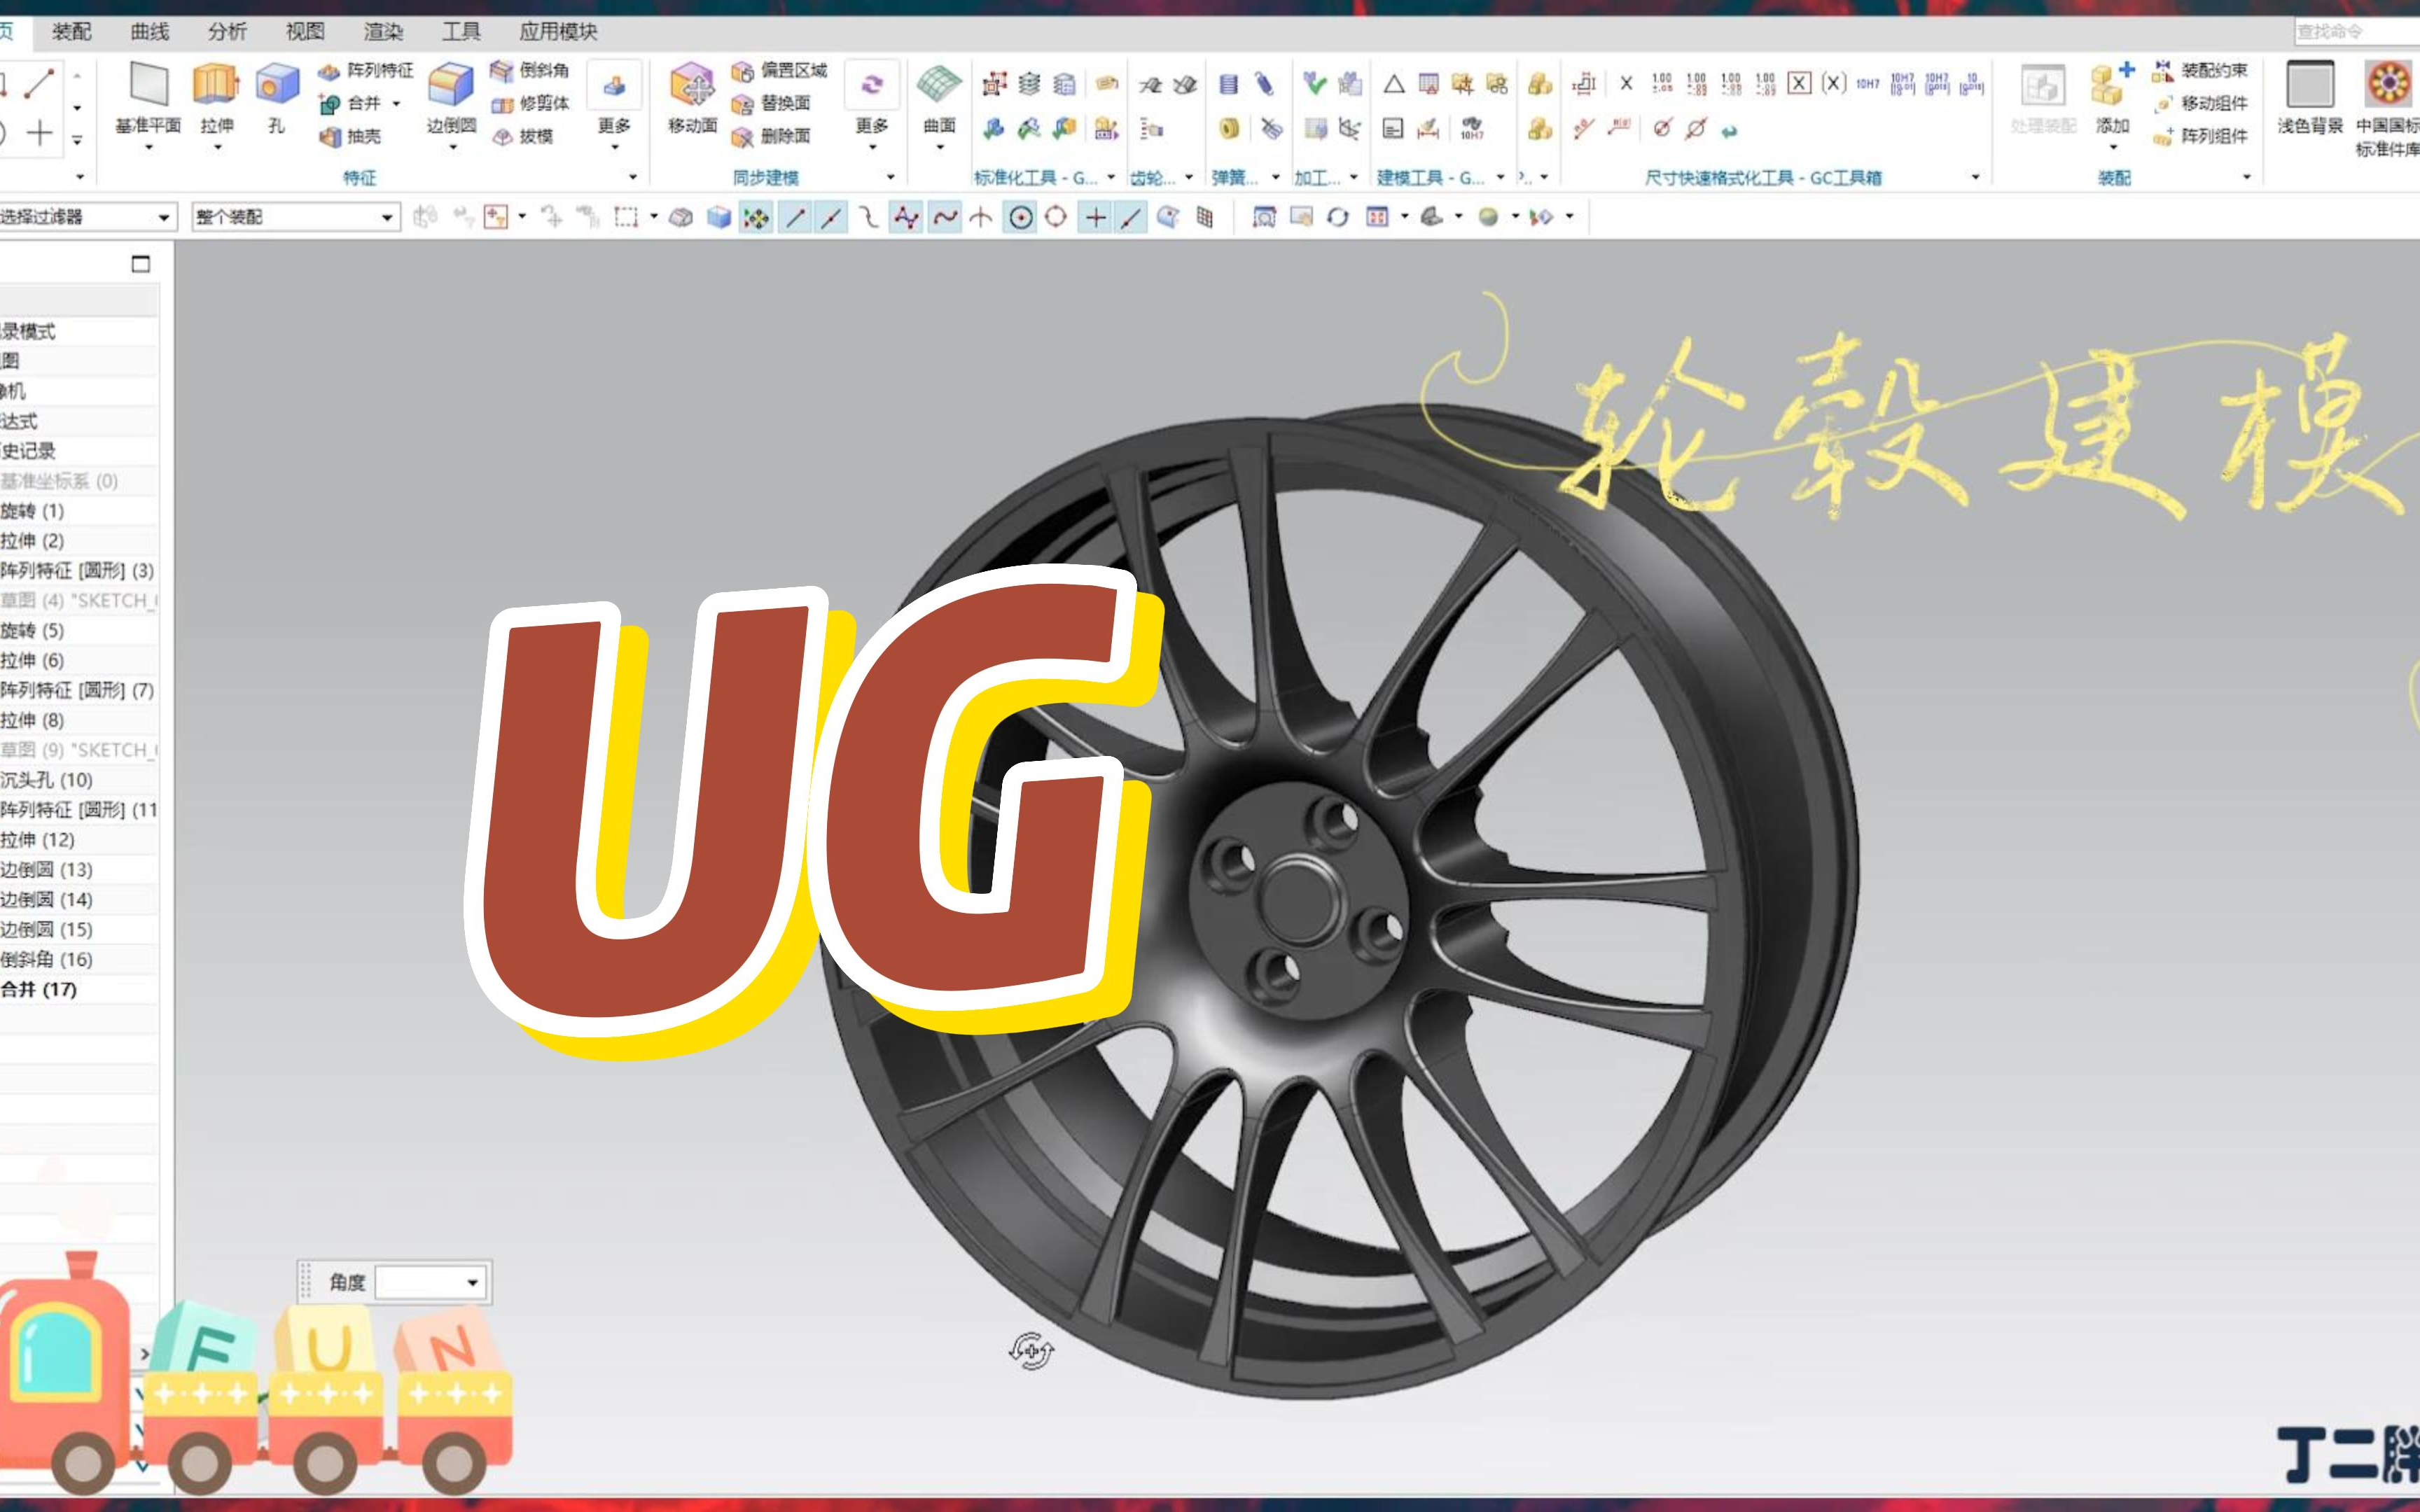
Task: Click the 添加 add component icon
Action: (2111, 86)
